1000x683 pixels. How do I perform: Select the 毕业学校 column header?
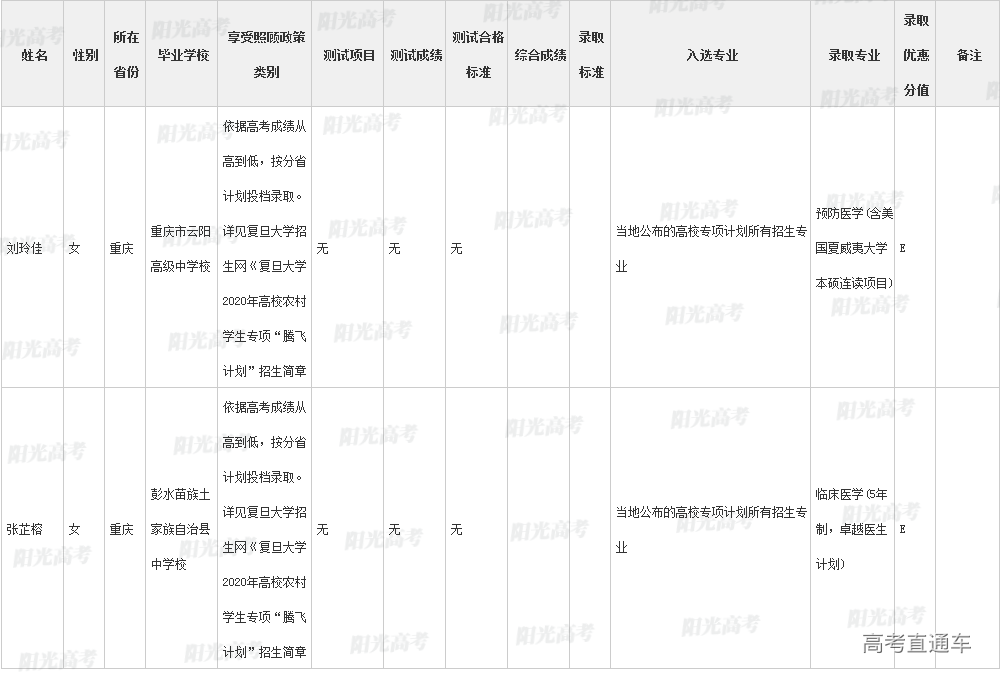coord(183,55)
